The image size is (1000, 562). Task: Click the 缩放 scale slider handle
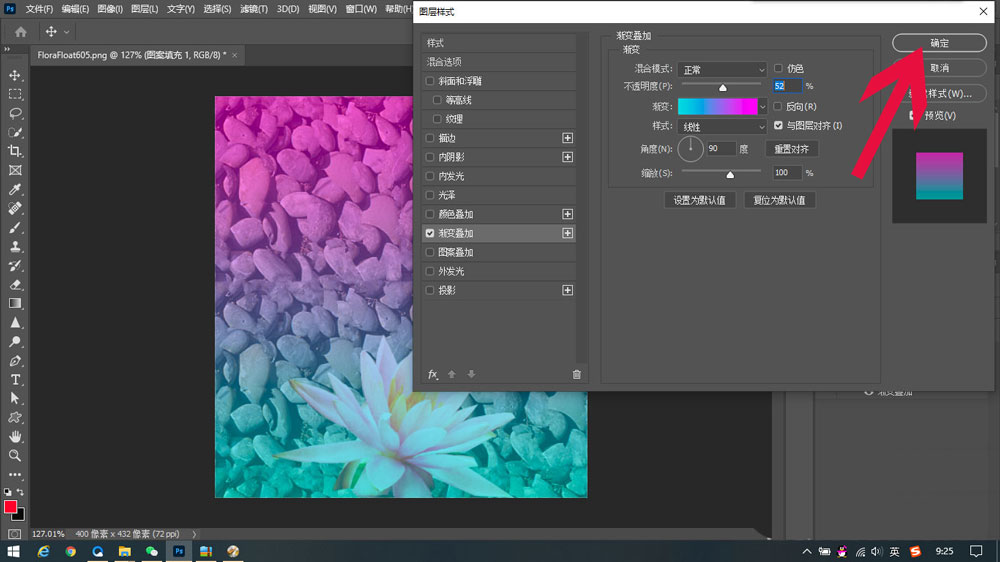pos(730,175)
